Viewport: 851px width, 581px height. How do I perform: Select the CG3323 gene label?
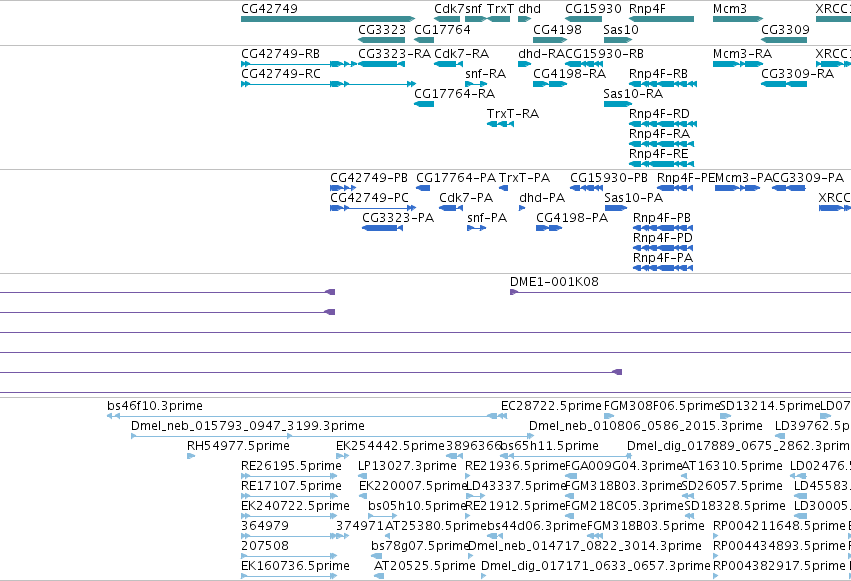click(382, 29)
